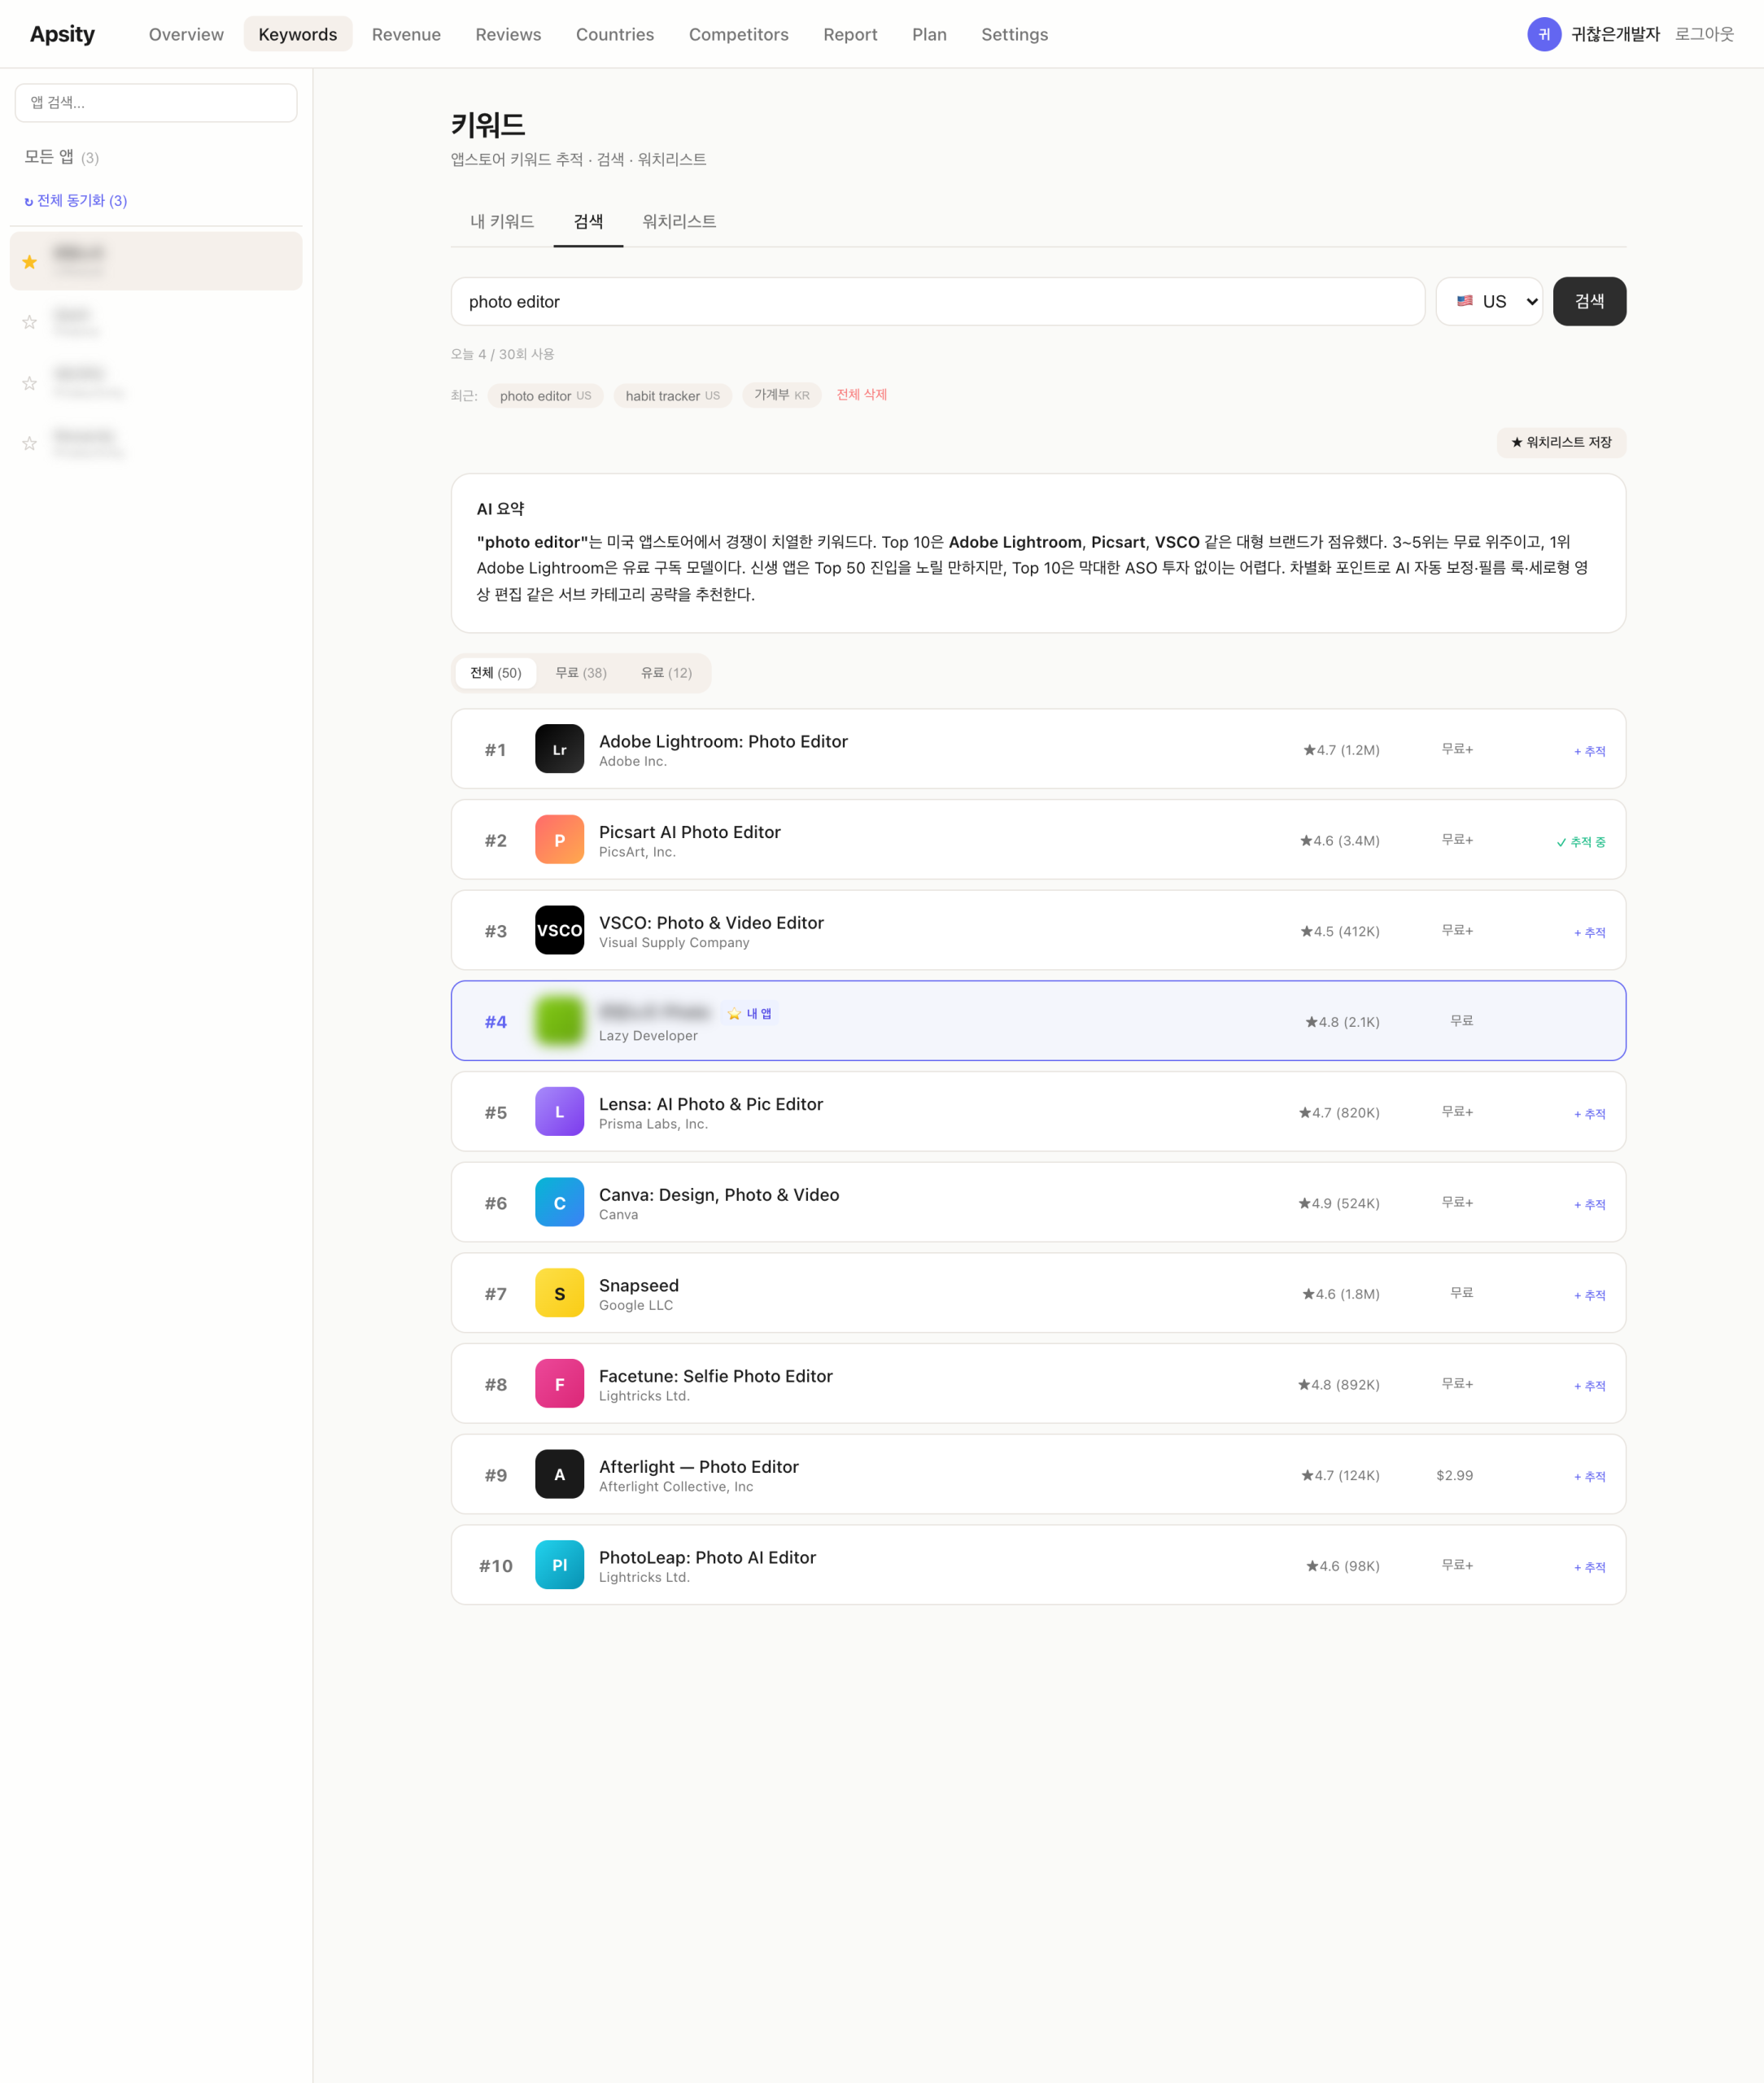Switch to the 워치리스트 tab

tap(679, 221)
